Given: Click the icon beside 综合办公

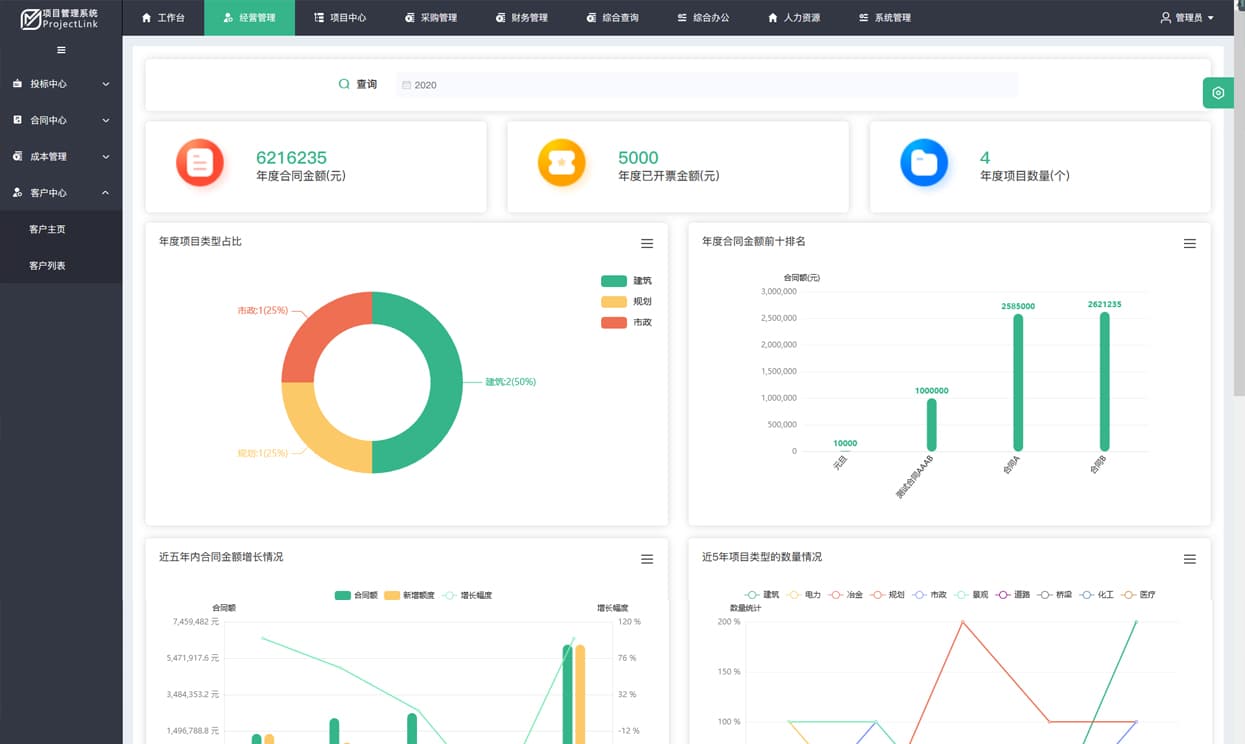Looking at the screenshot, I should click(x=682, y=18).
